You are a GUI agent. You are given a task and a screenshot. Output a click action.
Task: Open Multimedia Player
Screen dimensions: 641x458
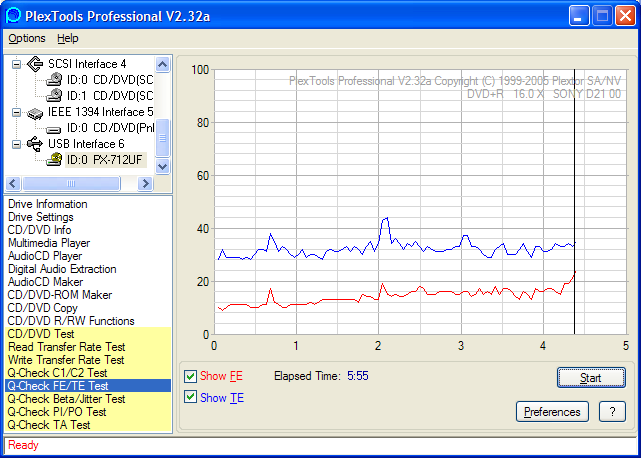[49, 243]
